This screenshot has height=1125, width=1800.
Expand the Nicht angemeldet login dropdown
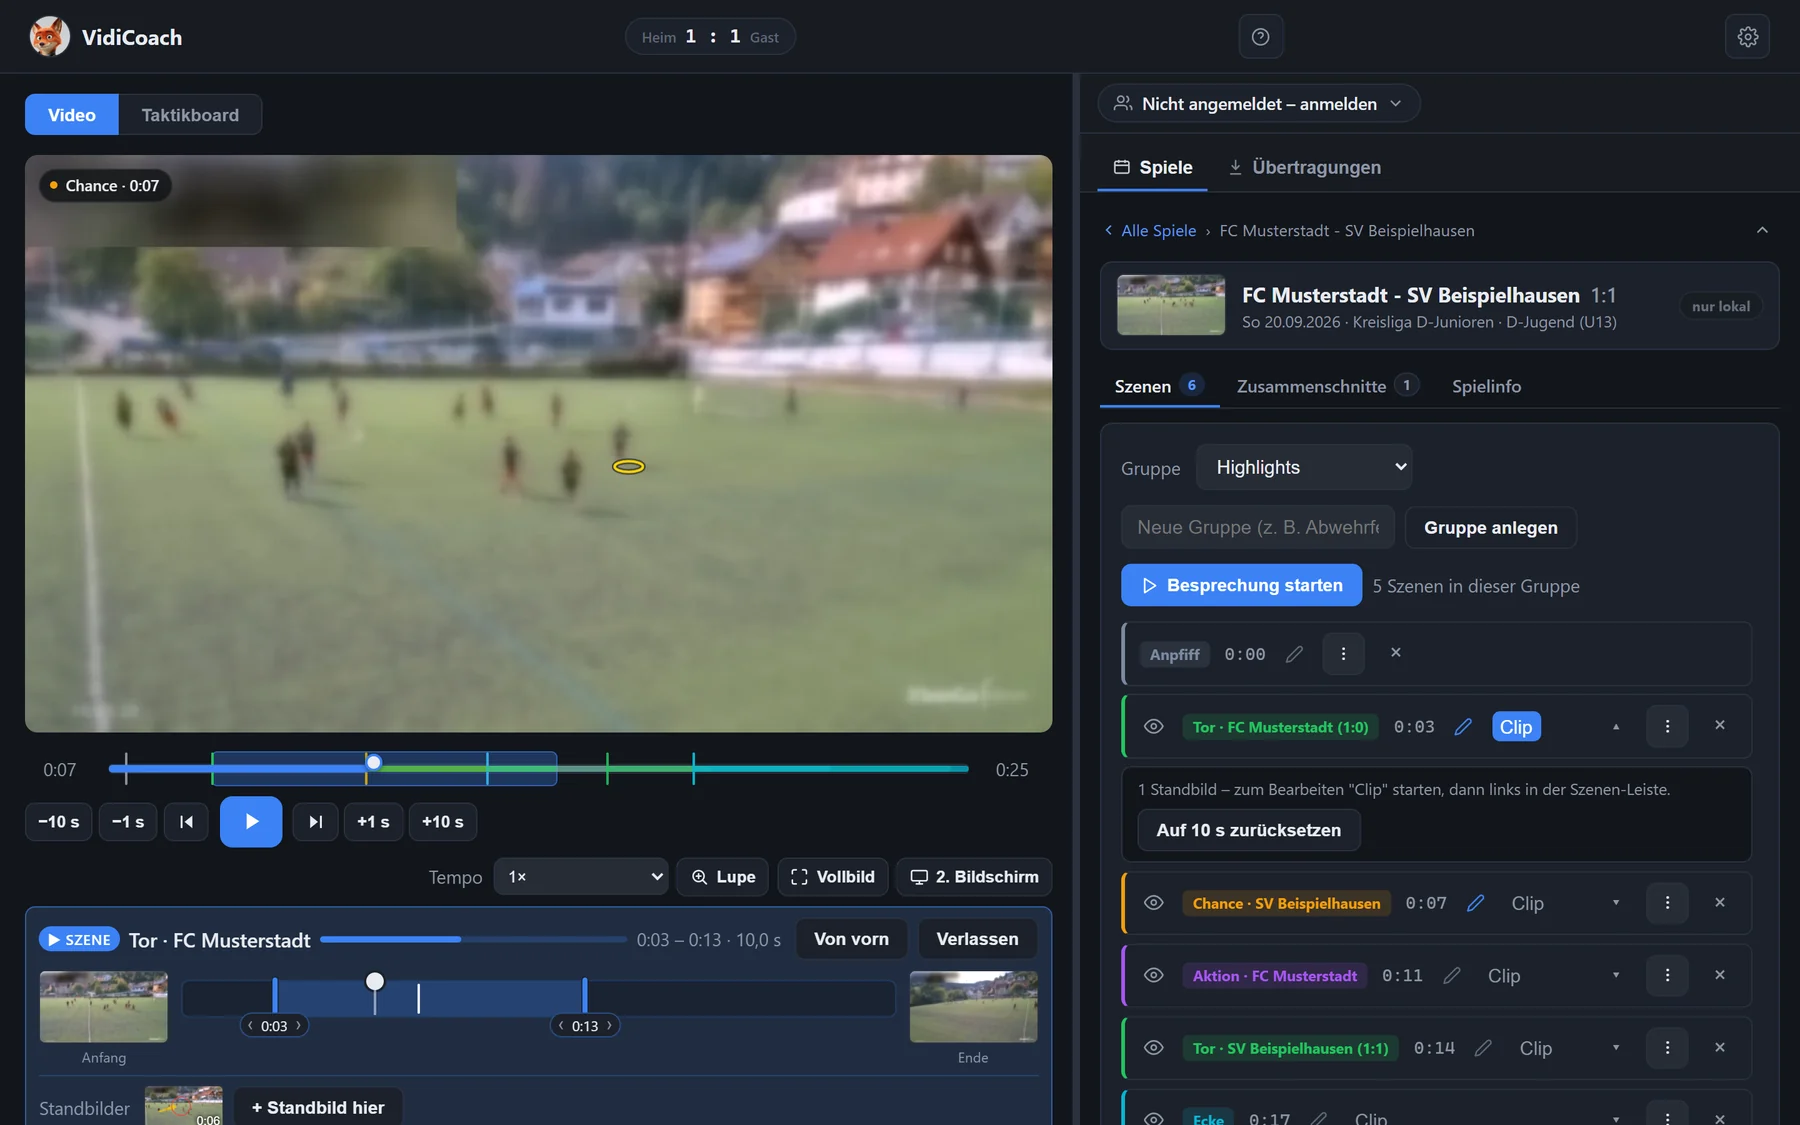click(1259, 104)
